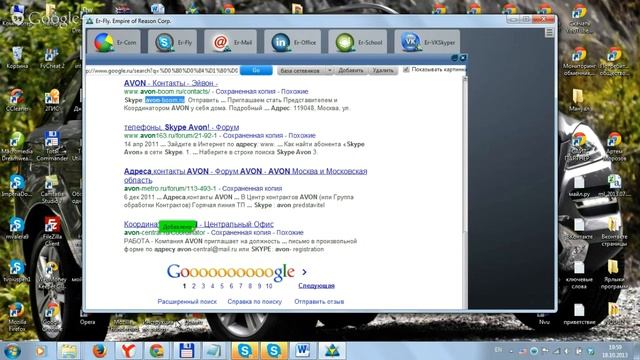
Task: Click the Добавить button
Action: (351, 71)
